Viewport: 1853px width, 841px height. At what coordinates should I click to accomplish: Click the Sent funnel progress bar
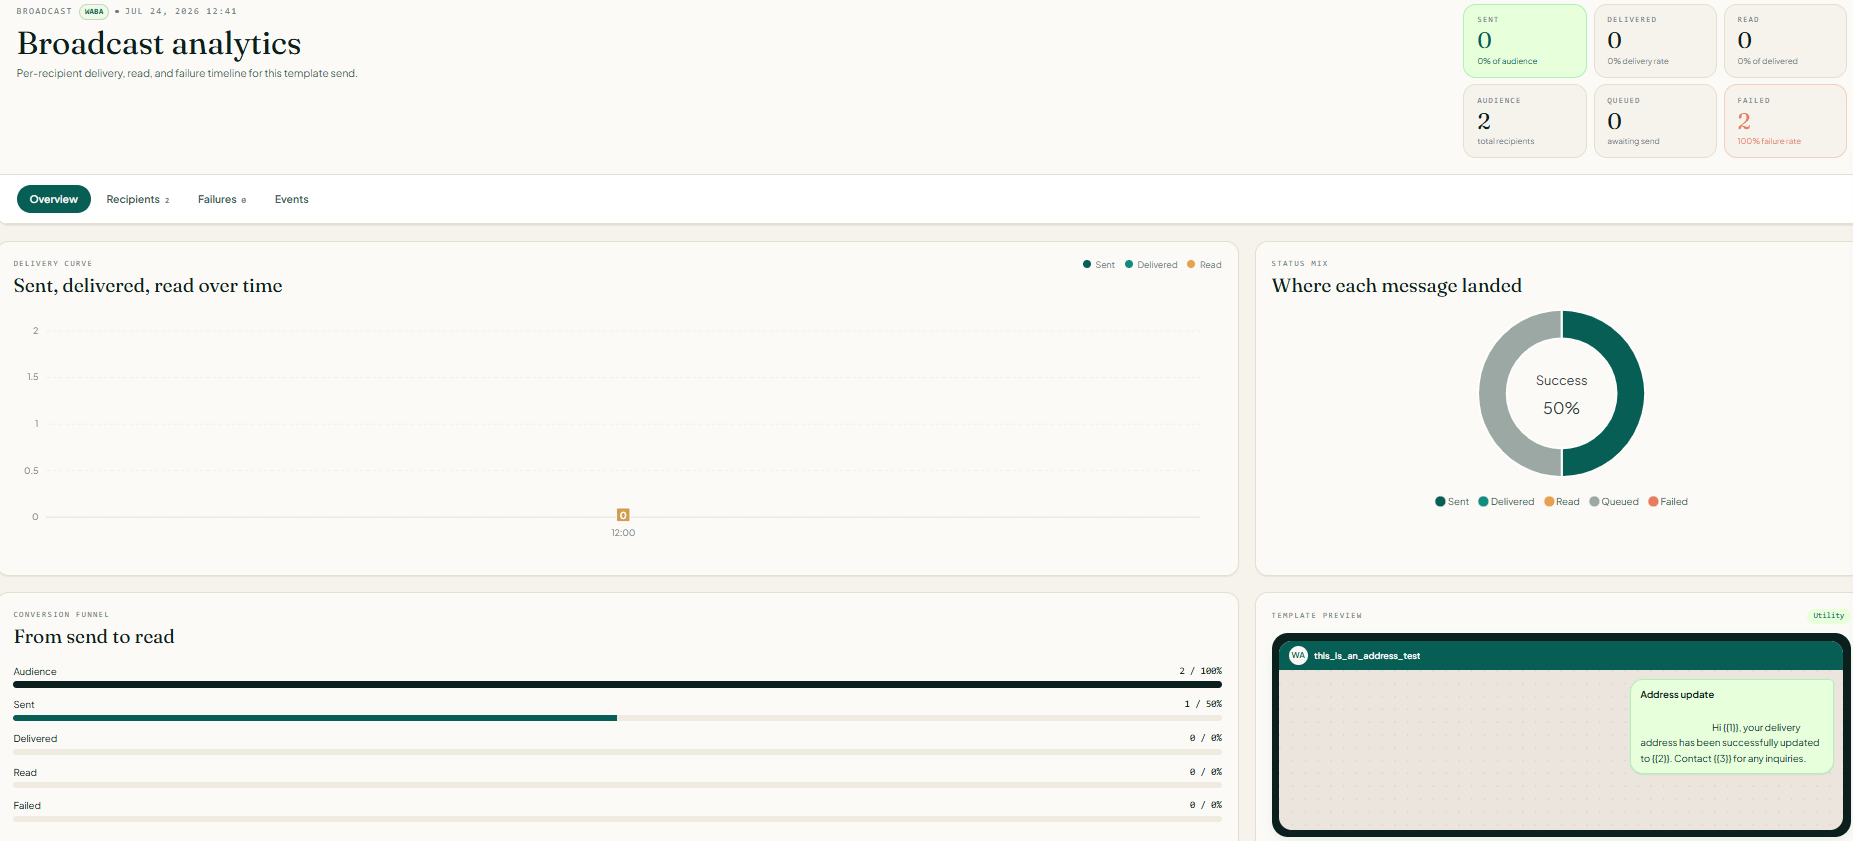click(617, 718)
